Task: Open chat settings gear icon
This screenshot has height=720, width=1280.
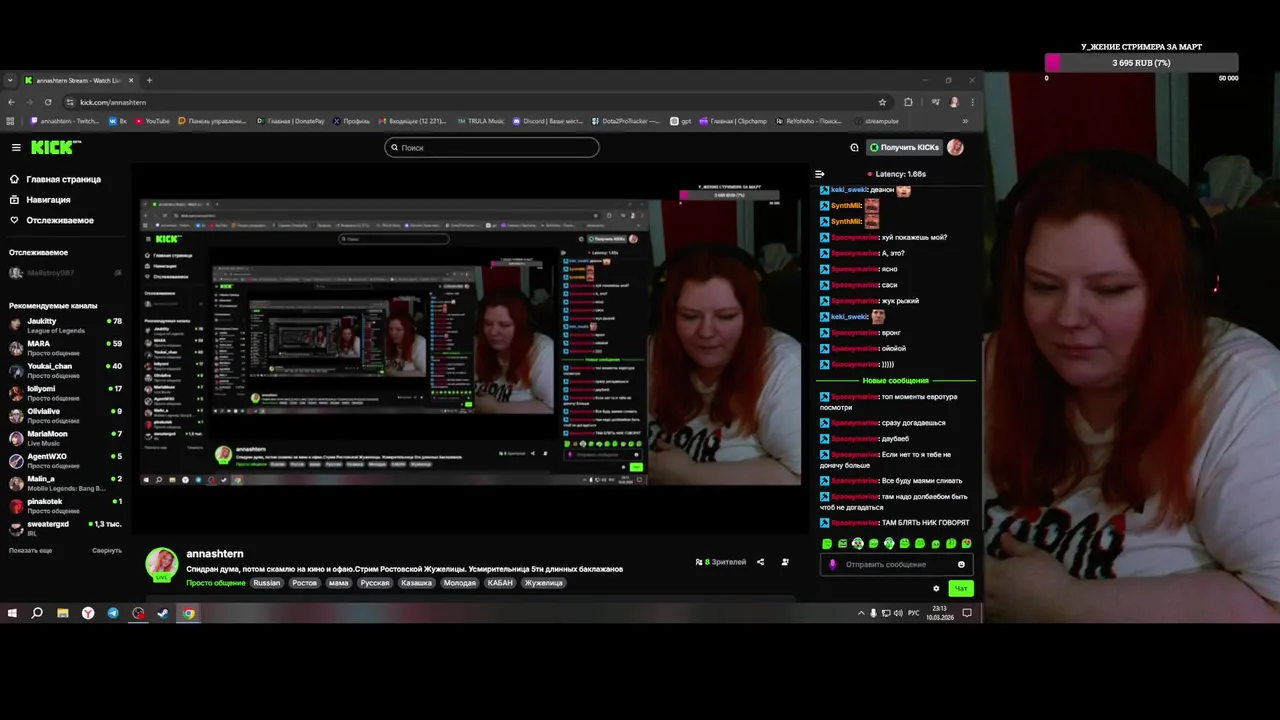Action: 936,588
